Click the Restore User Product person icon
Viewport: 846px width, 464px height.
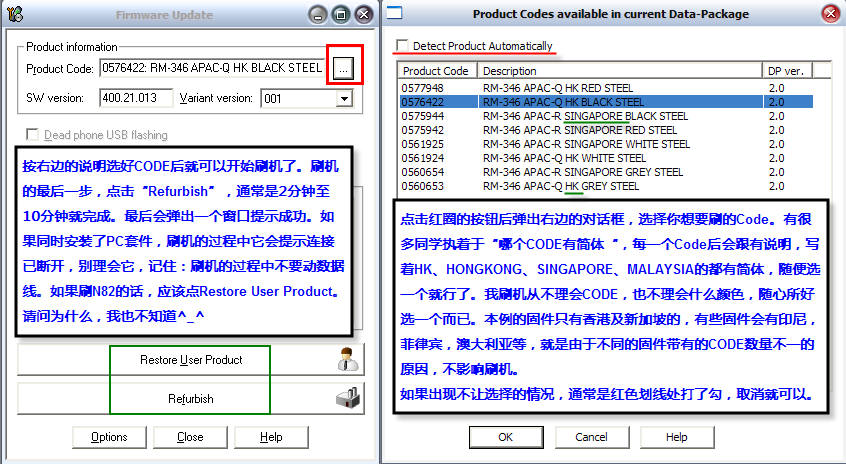click(349, 360)
